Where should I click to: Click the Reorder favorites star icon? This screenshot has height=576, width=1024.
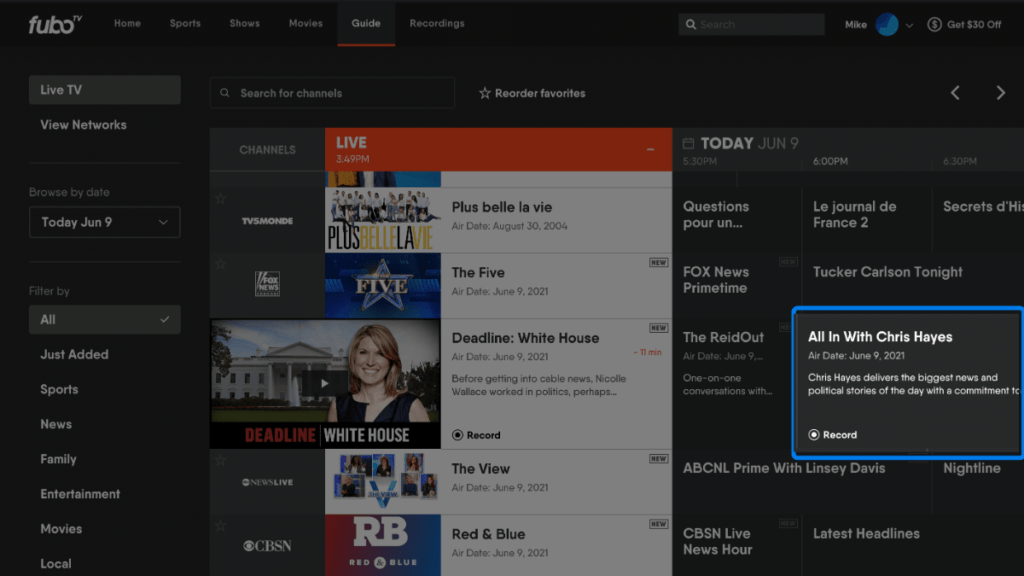(x=487, y=92)
